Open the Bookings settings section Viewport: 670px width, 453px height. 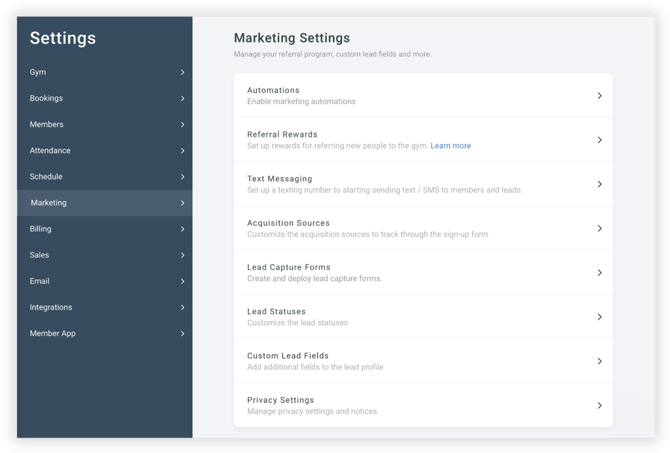[46, 99]
